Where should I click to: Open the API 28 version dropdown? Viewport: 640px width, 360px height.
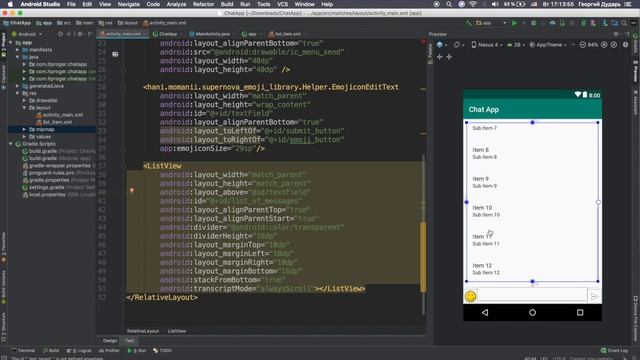coord(516,45)
